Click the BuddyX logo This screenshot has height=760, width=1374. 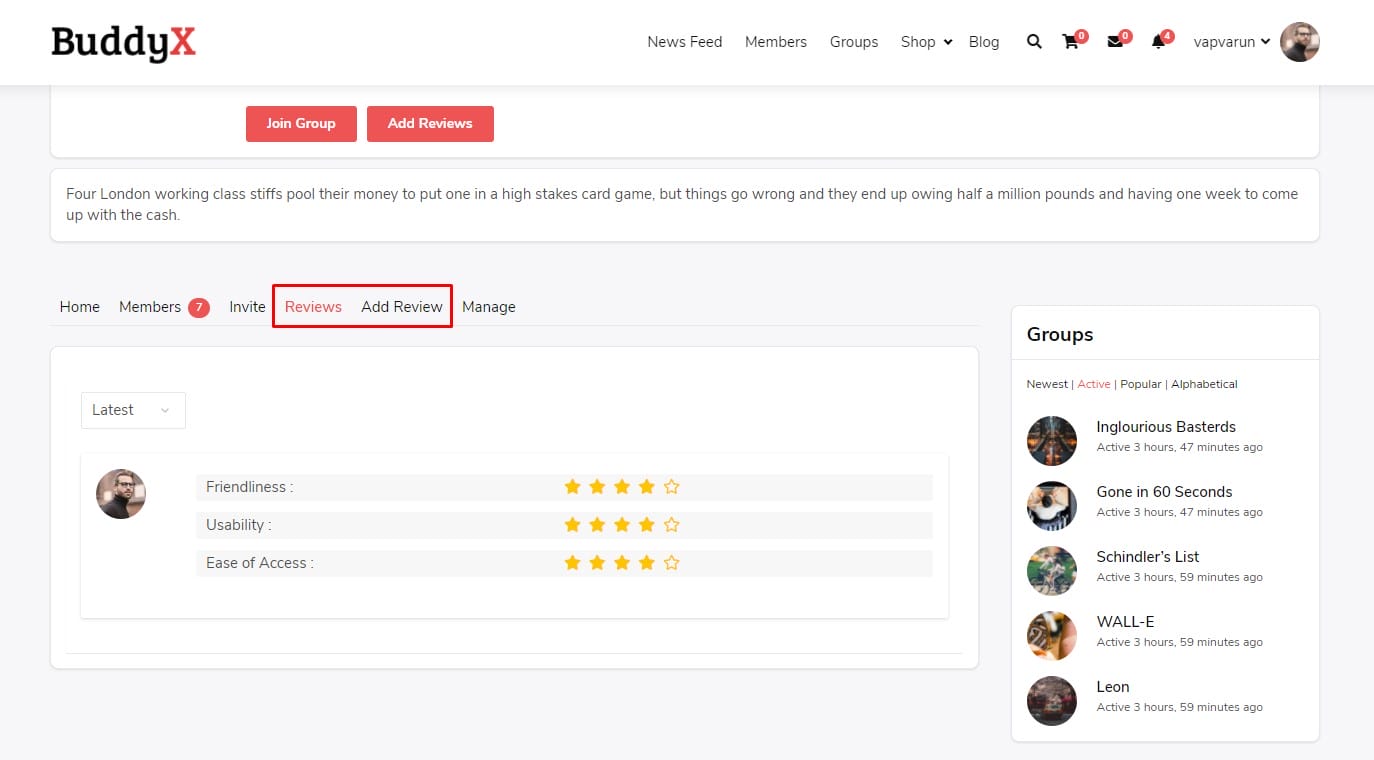[x=123, y=42]
